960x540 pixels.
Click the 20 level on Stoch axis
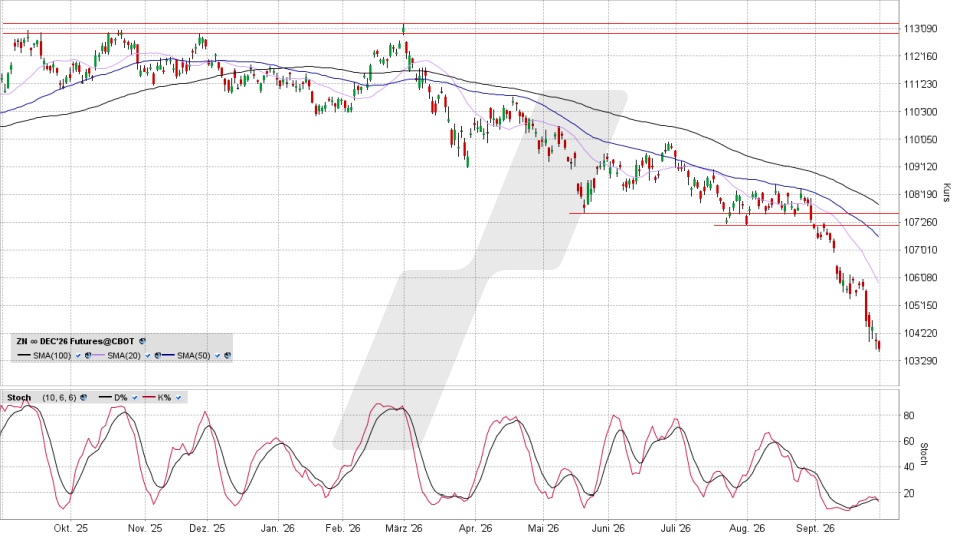click(x=909, y=493)
